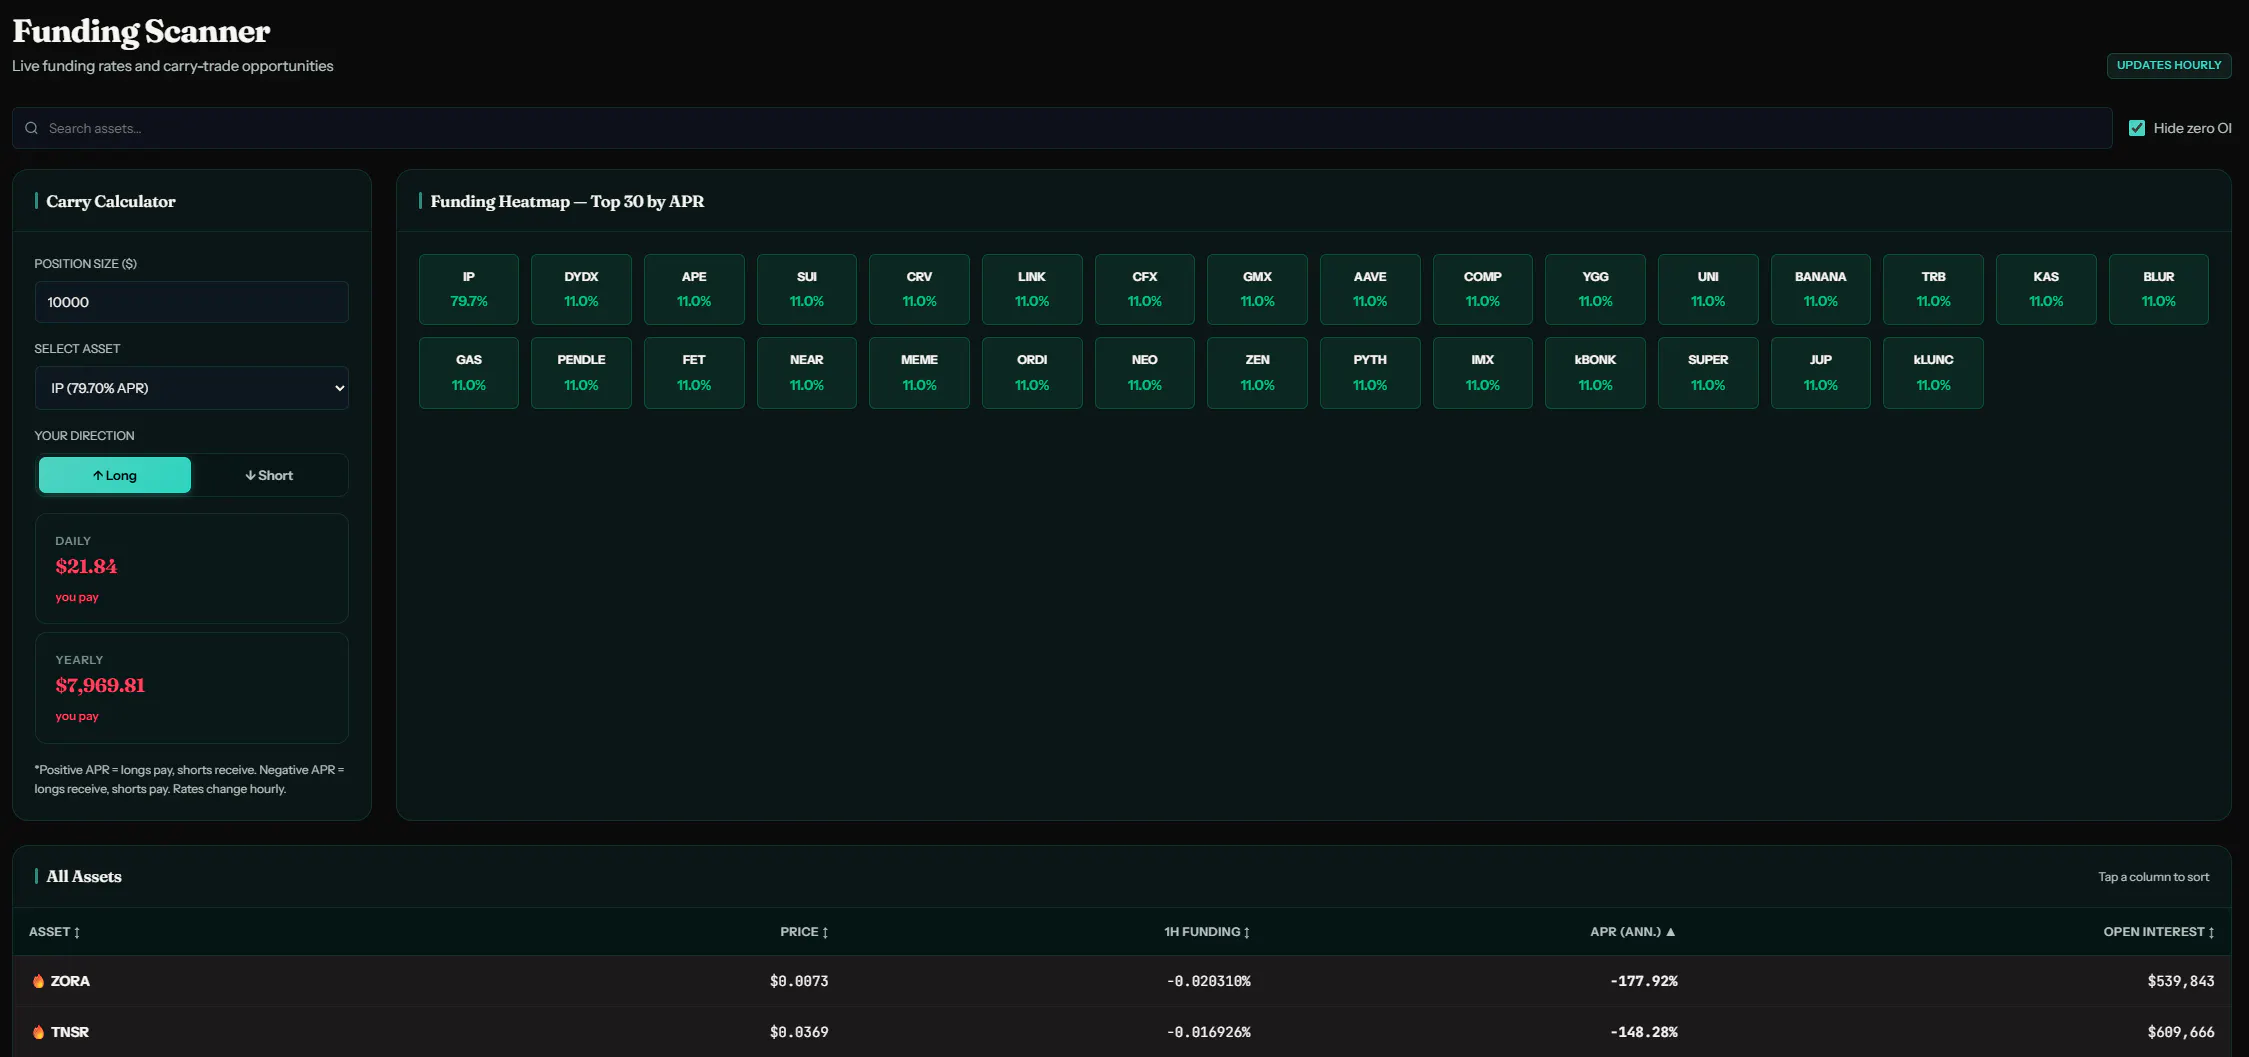Select the ZEN heatmap tile
The width and height of the screenshot is (2249, 1057).
coord(1257,373)
